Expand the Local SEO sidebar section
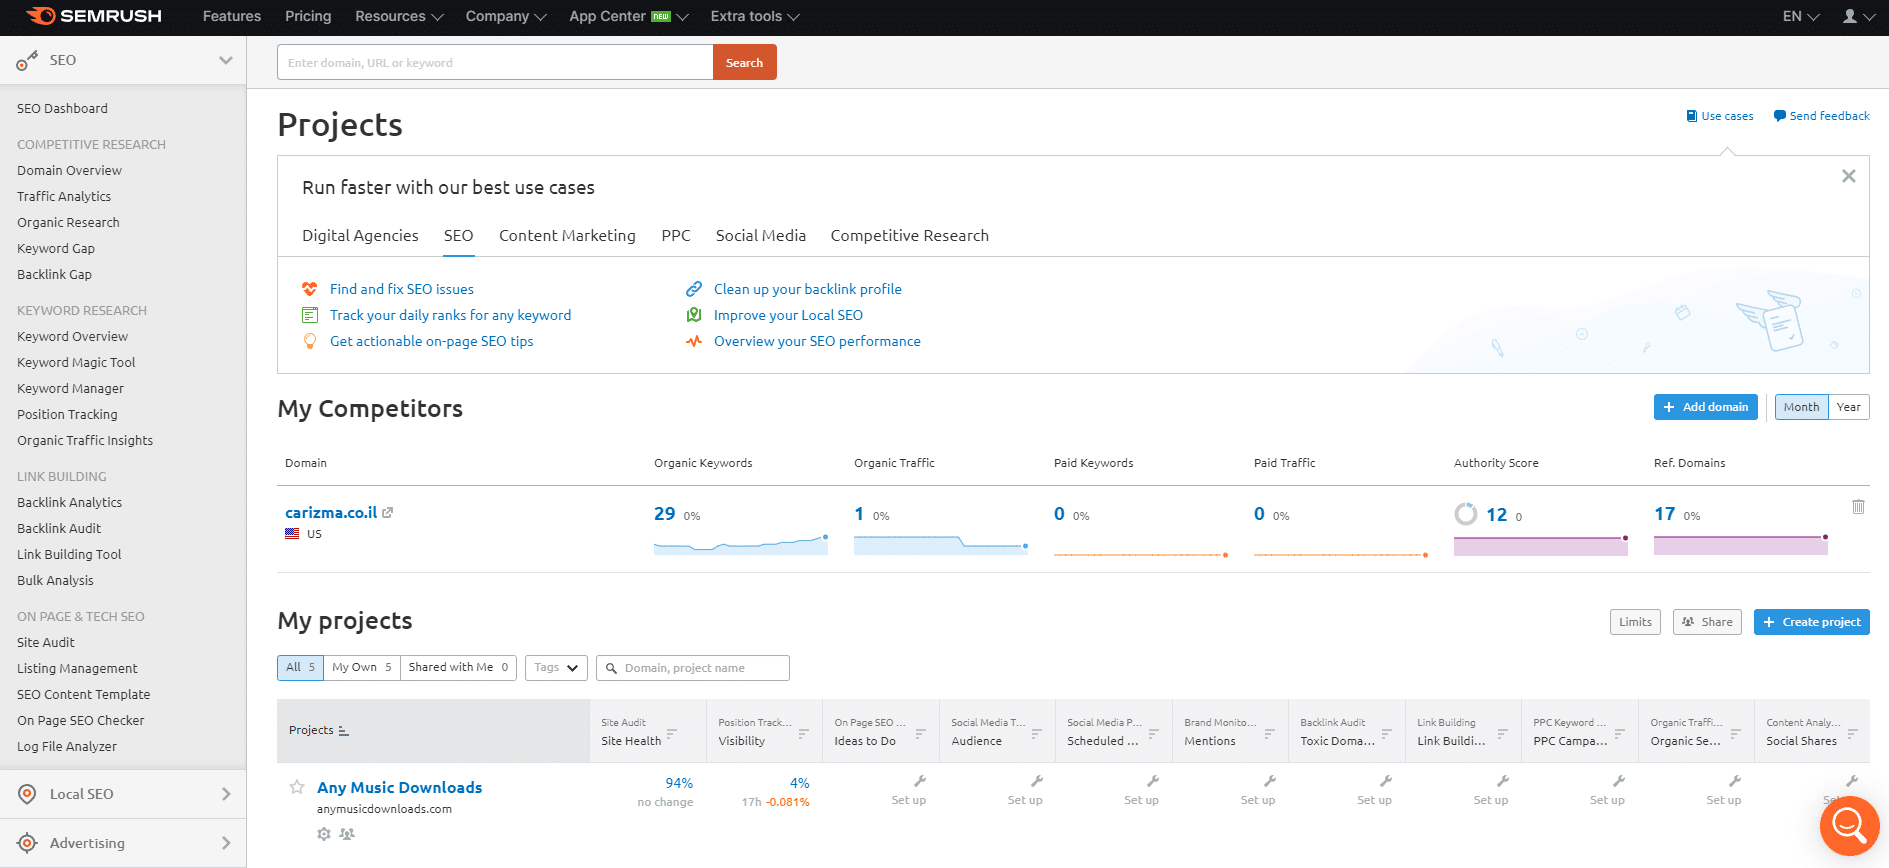 point(226,794)
